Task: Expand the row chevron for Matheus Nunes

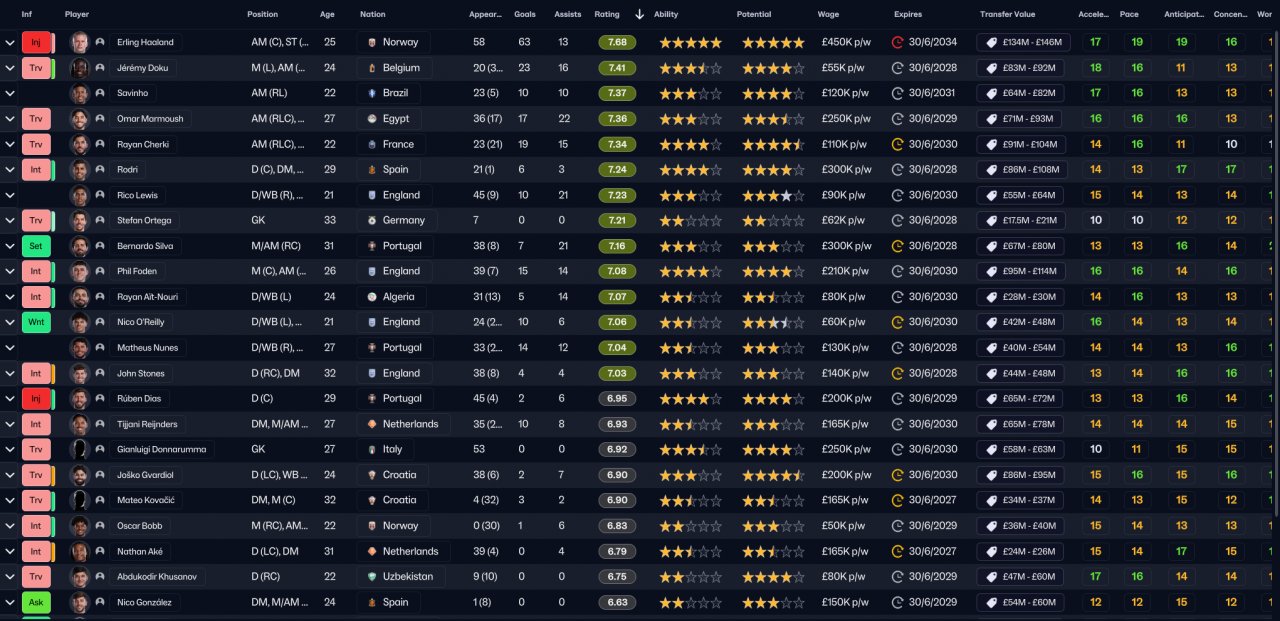Action: [10, 348]
